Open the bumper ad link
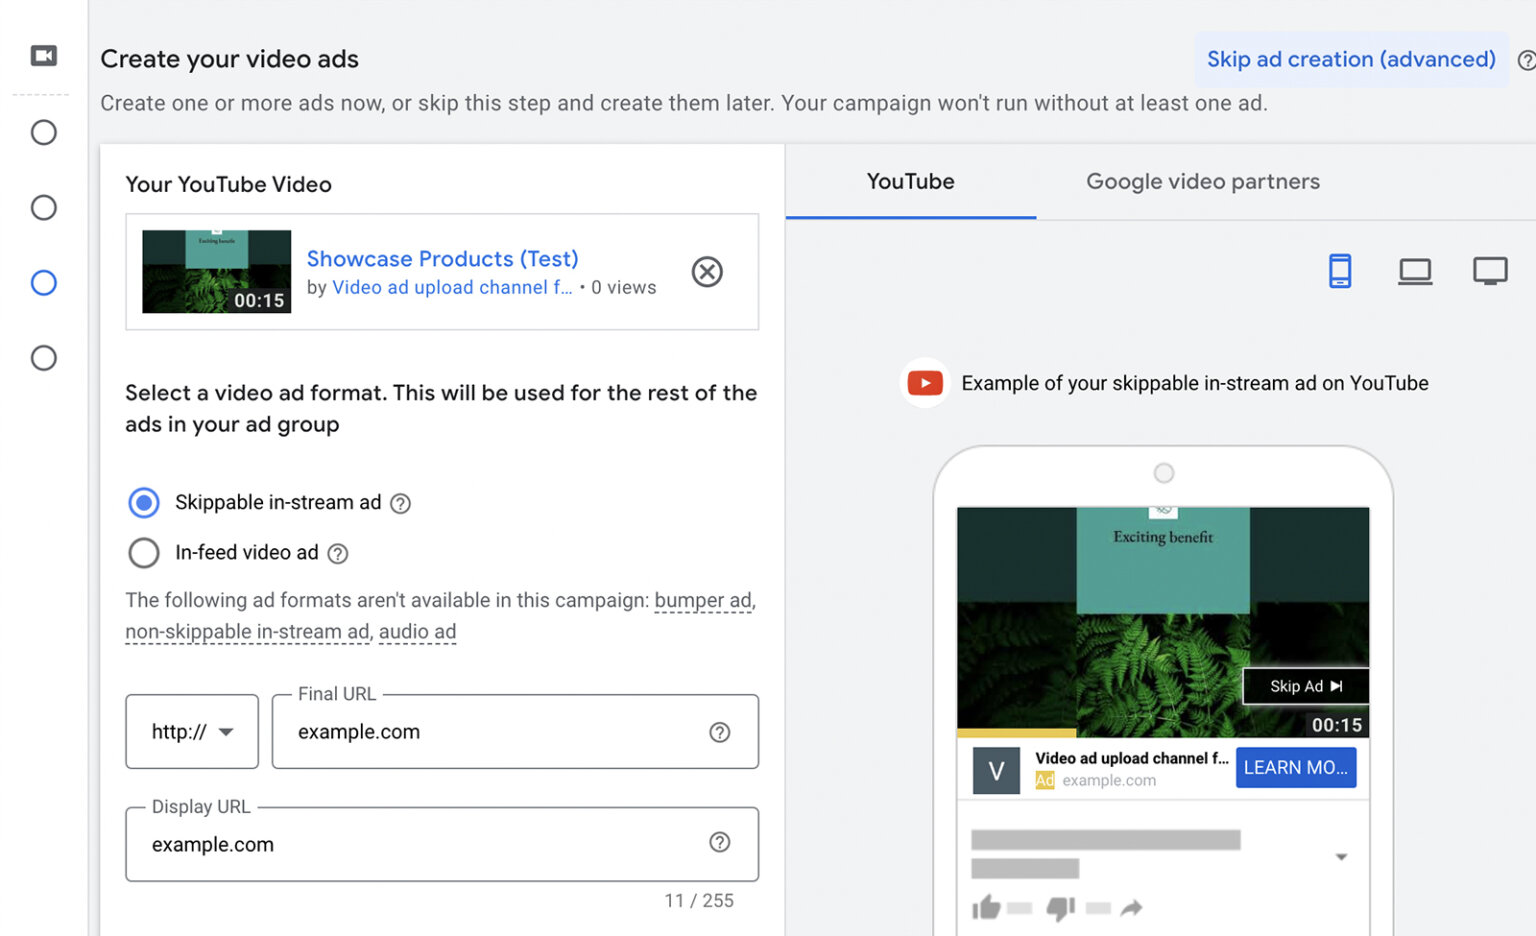 point(703,600)
